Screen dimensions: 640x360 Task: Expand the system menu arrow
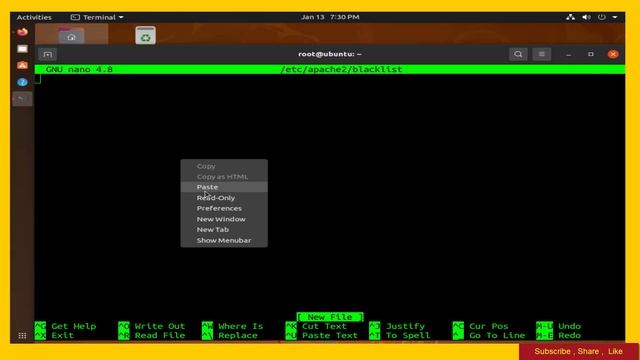click(x=615, y=17)
